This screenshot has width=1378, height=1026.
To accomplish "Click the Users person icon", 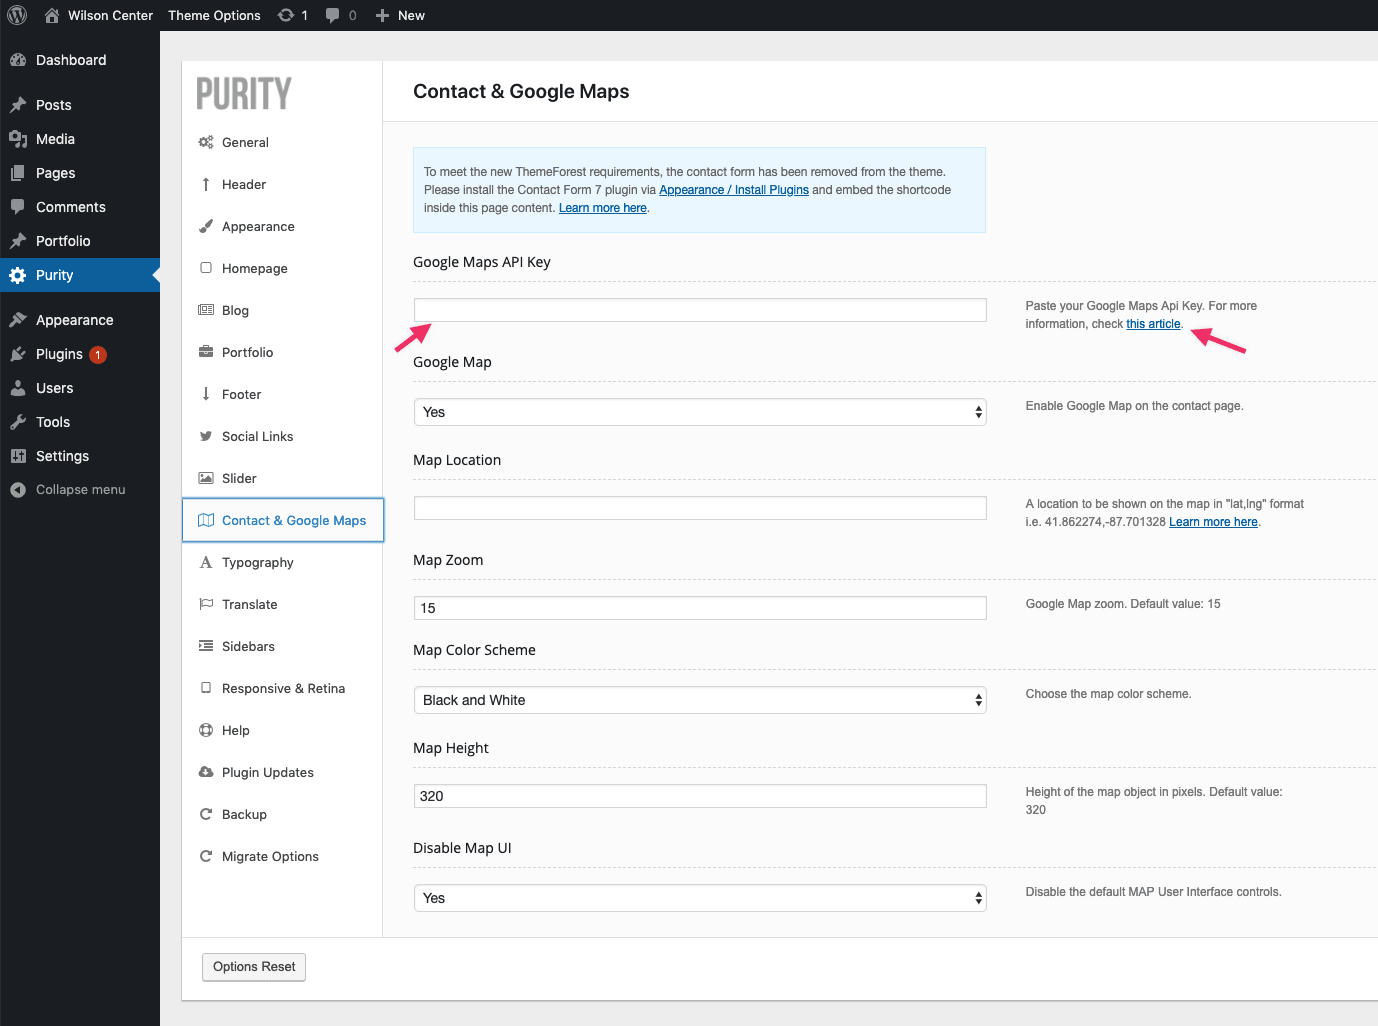I will click(18, 388).
